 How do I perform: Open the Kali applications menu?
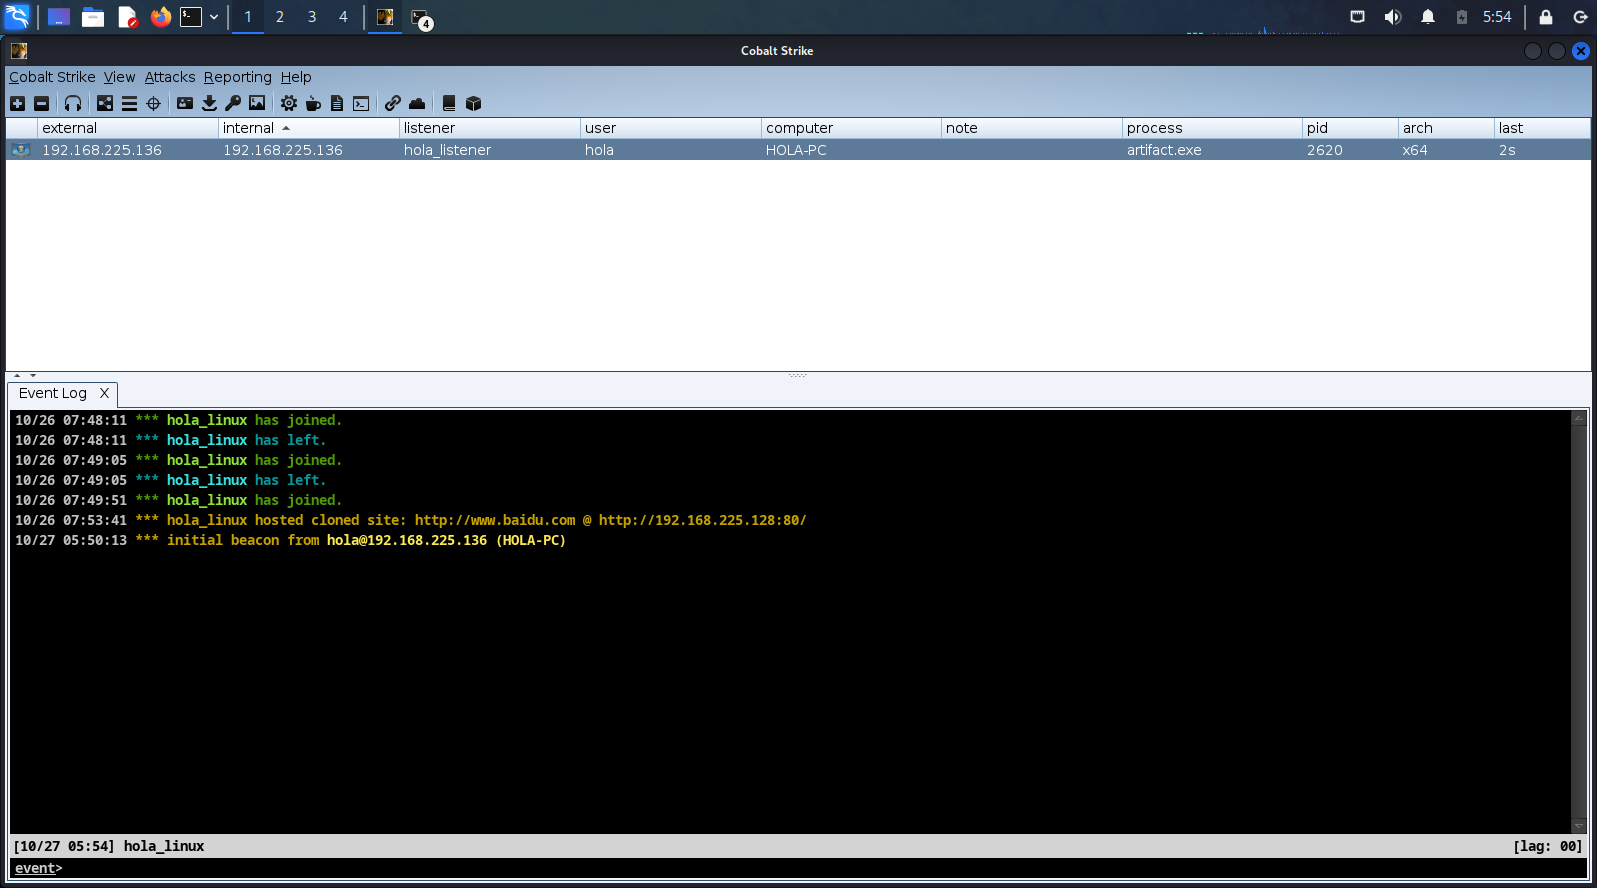18,17
